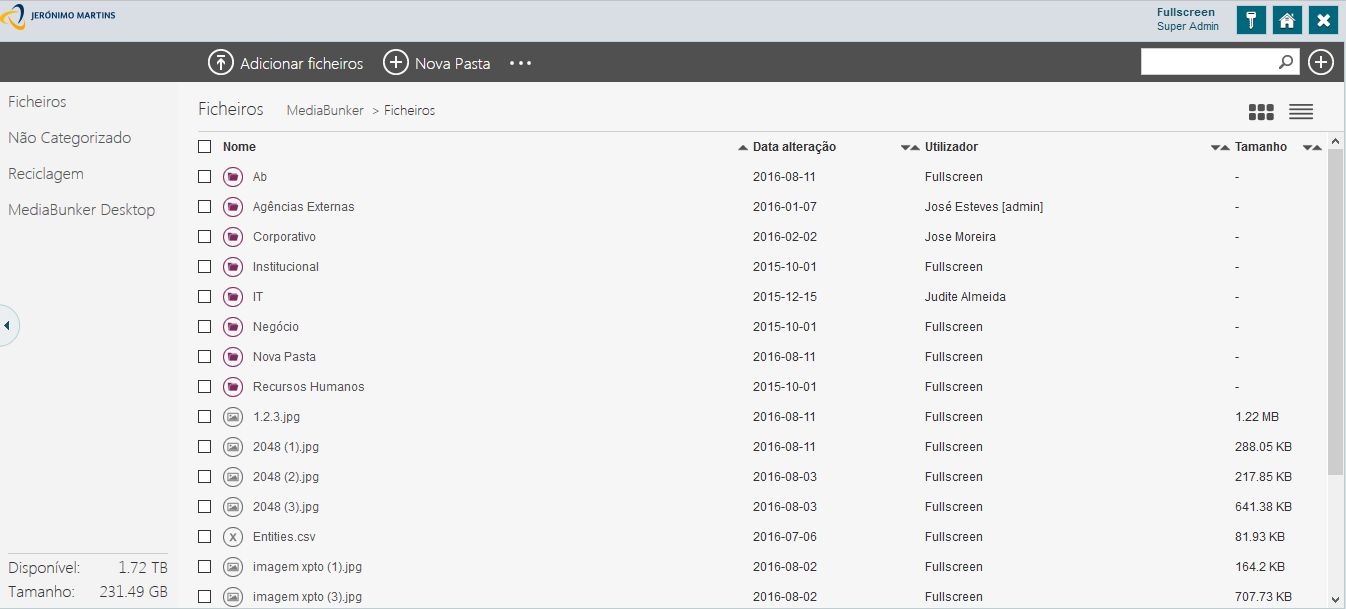Viewport: 1346px width, 609px height.
Task: Click the Jose Moreira user cell
Action: [960, 237]
